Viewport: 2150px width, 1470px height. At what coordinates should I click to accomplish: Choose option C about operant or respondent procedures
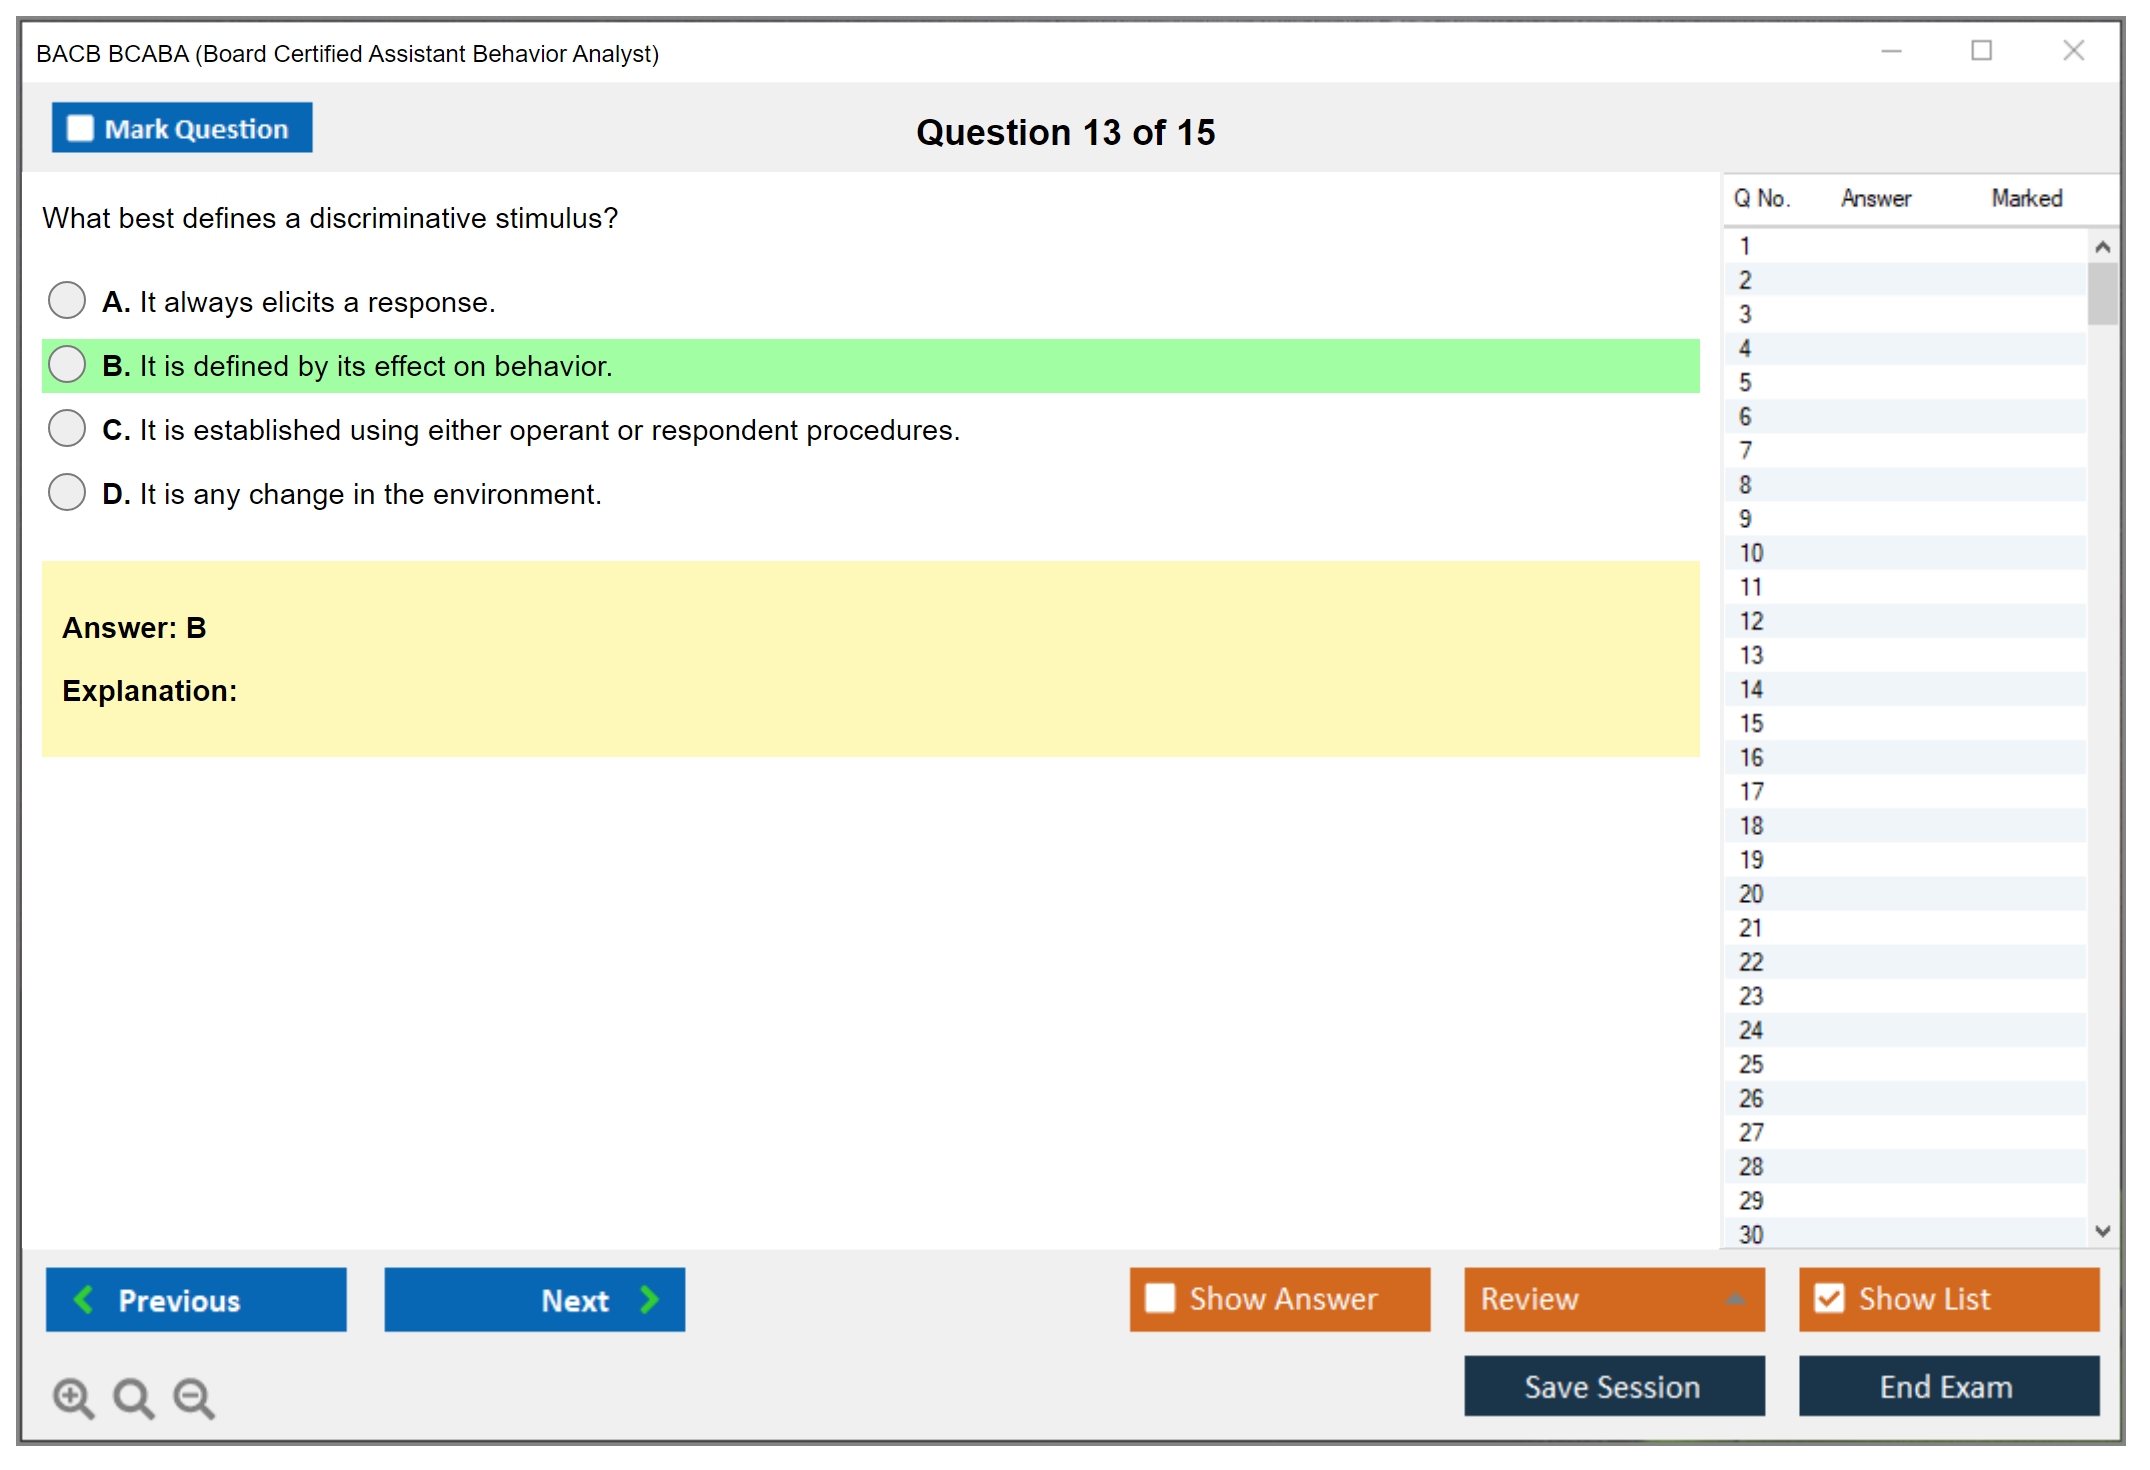pos(67,428)
